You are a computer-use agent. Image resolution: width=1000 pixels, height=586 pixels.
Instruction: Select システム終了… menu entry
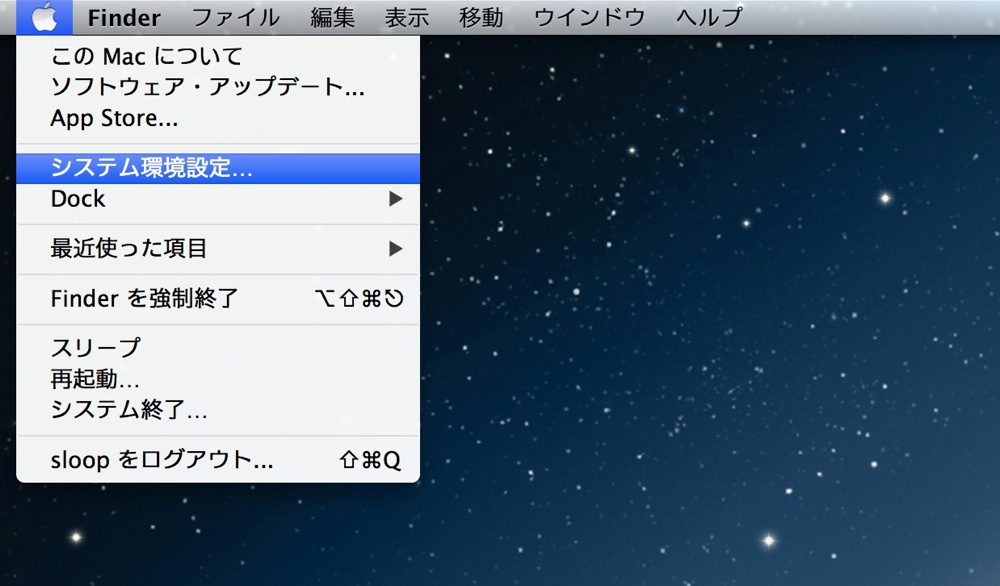coord(217,409)
